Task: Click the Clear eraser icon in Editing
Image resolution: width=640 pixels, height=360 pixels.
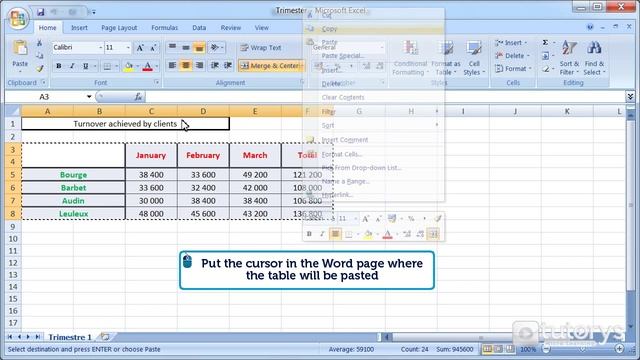Action: (546, 69)
